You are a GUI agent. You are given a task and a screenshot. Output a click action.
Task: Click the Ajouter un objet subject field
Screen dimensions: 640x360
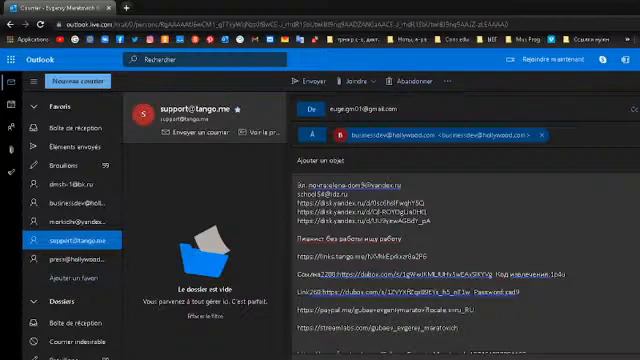click(x=465, y=161)
